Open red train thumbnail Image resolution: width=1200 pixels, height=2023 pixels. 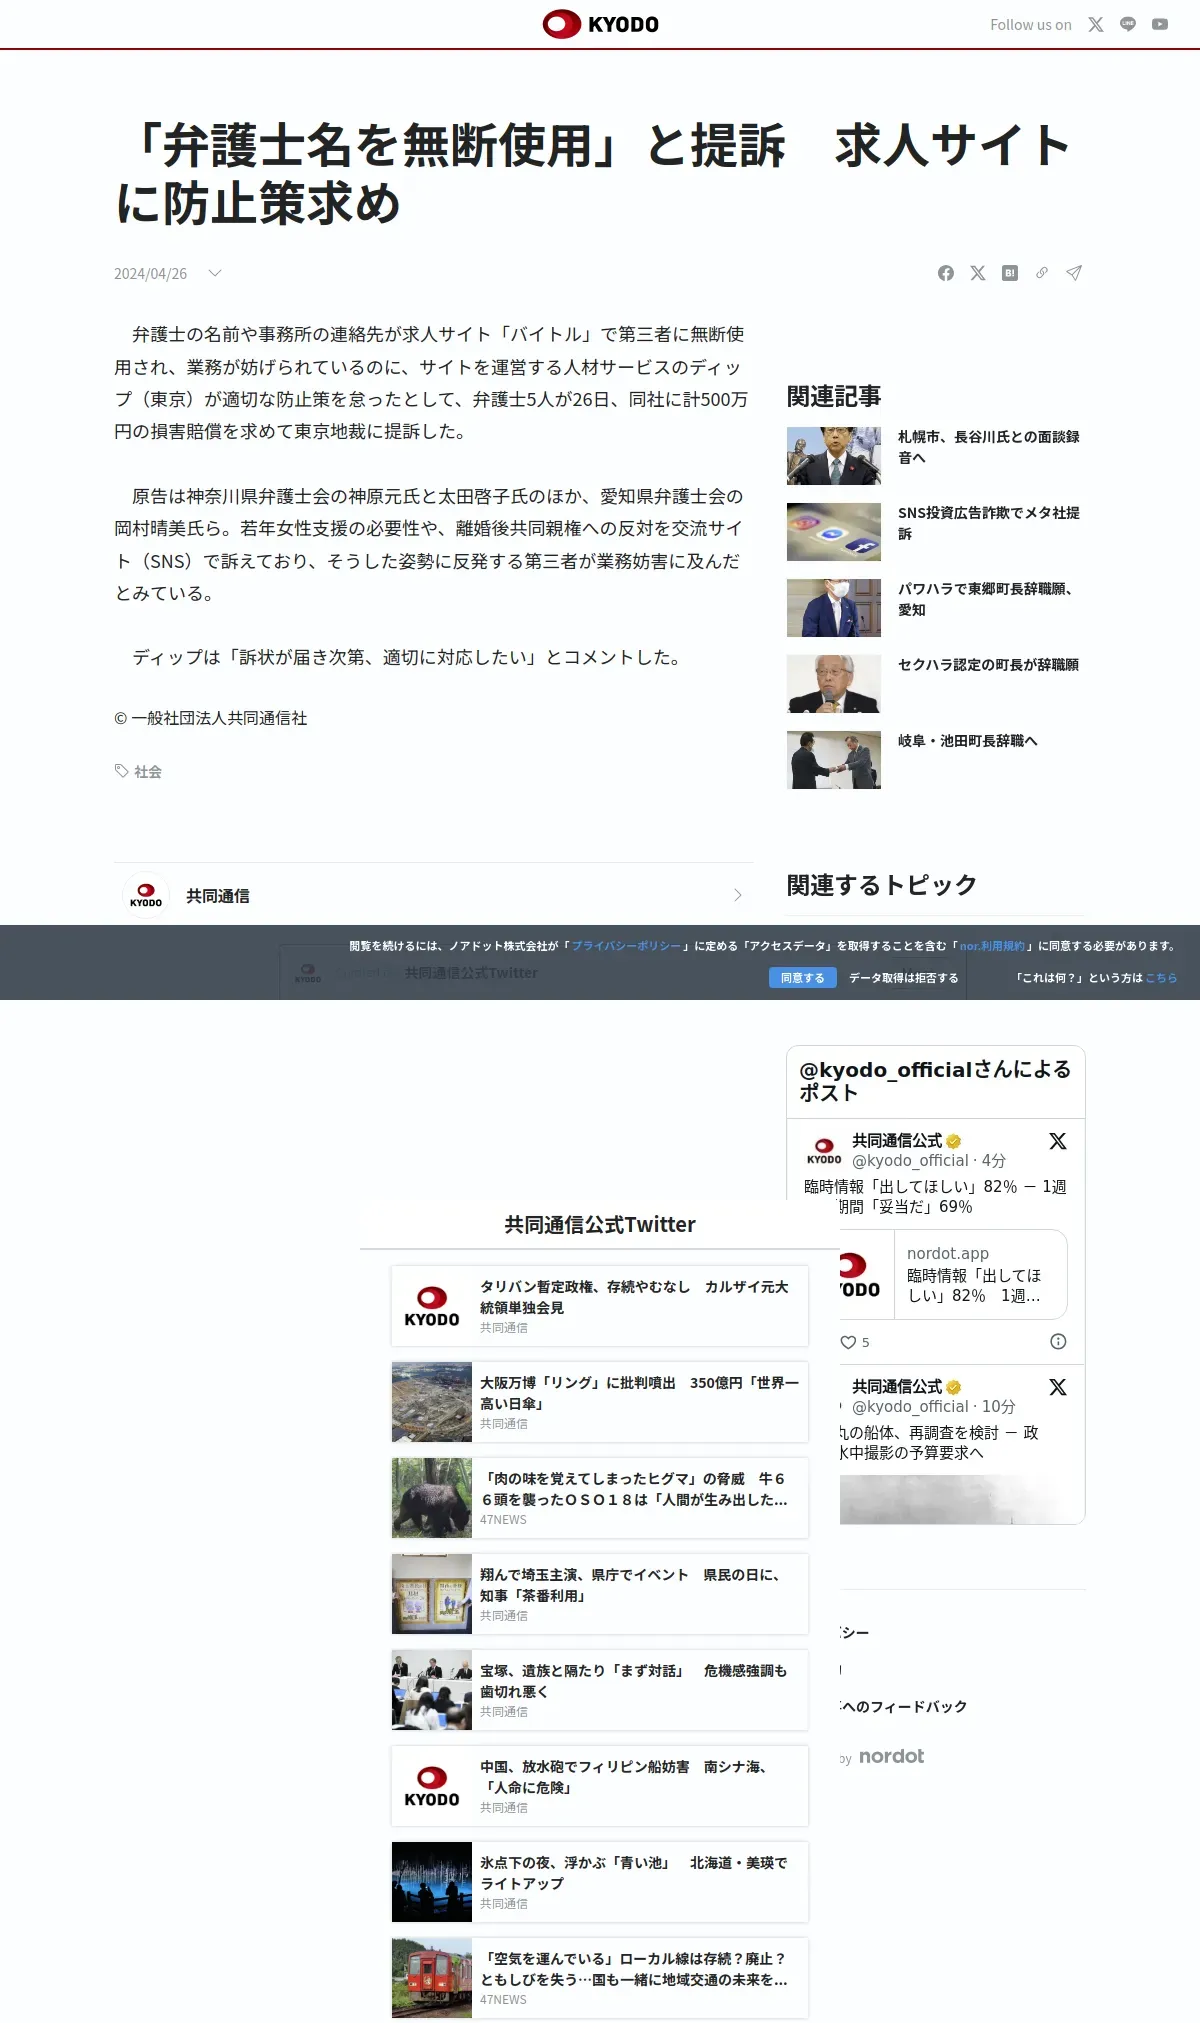click(432, 1978)
